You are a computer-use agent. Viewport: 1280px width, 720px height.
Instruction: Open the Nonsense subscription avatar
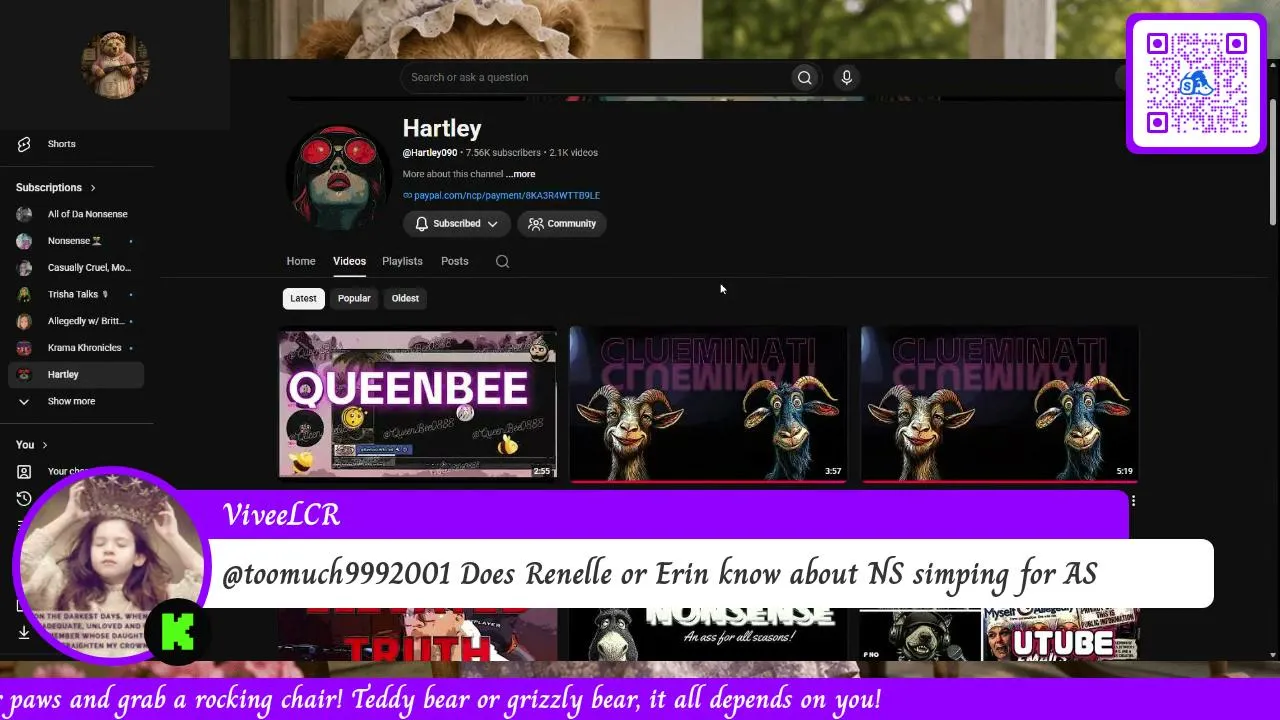[24, 241]
